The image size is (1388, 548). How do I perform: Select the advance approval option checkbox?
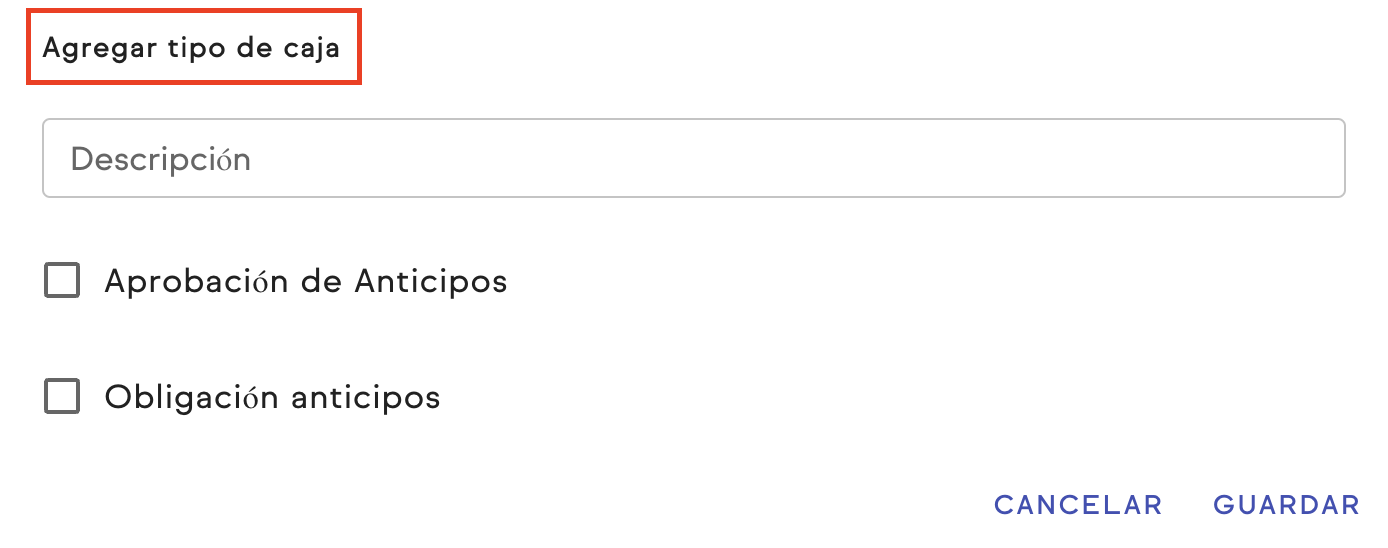(62, 281)
